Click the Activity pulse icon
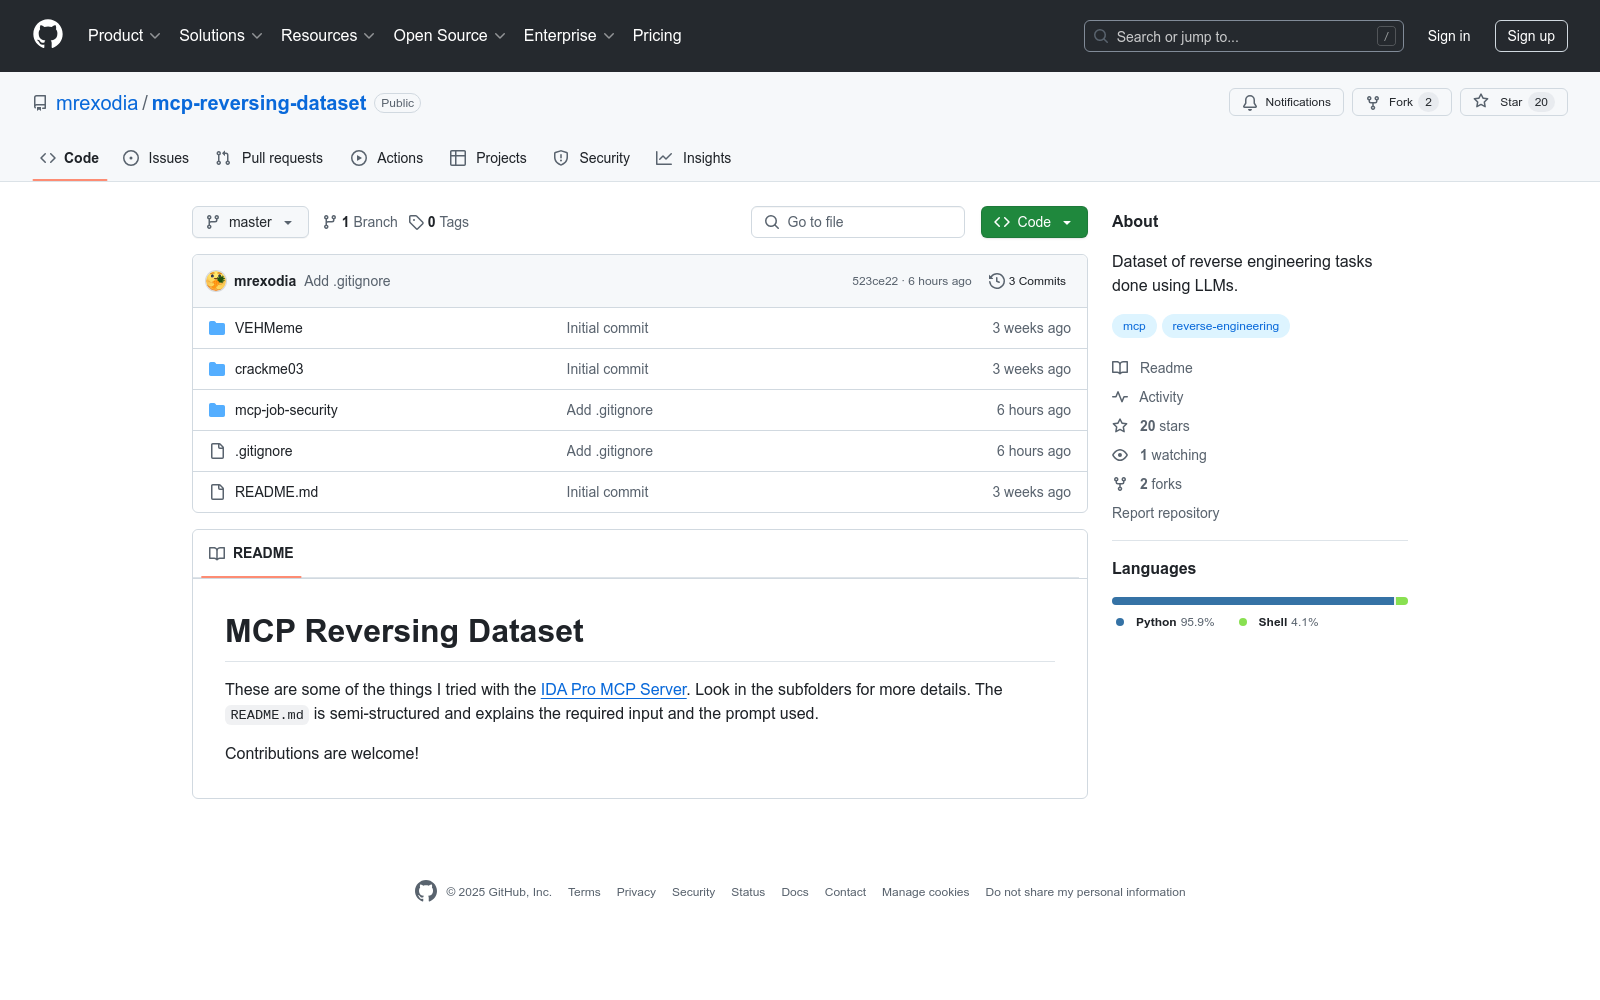 pyautogui.click(x=1120, y=397)
